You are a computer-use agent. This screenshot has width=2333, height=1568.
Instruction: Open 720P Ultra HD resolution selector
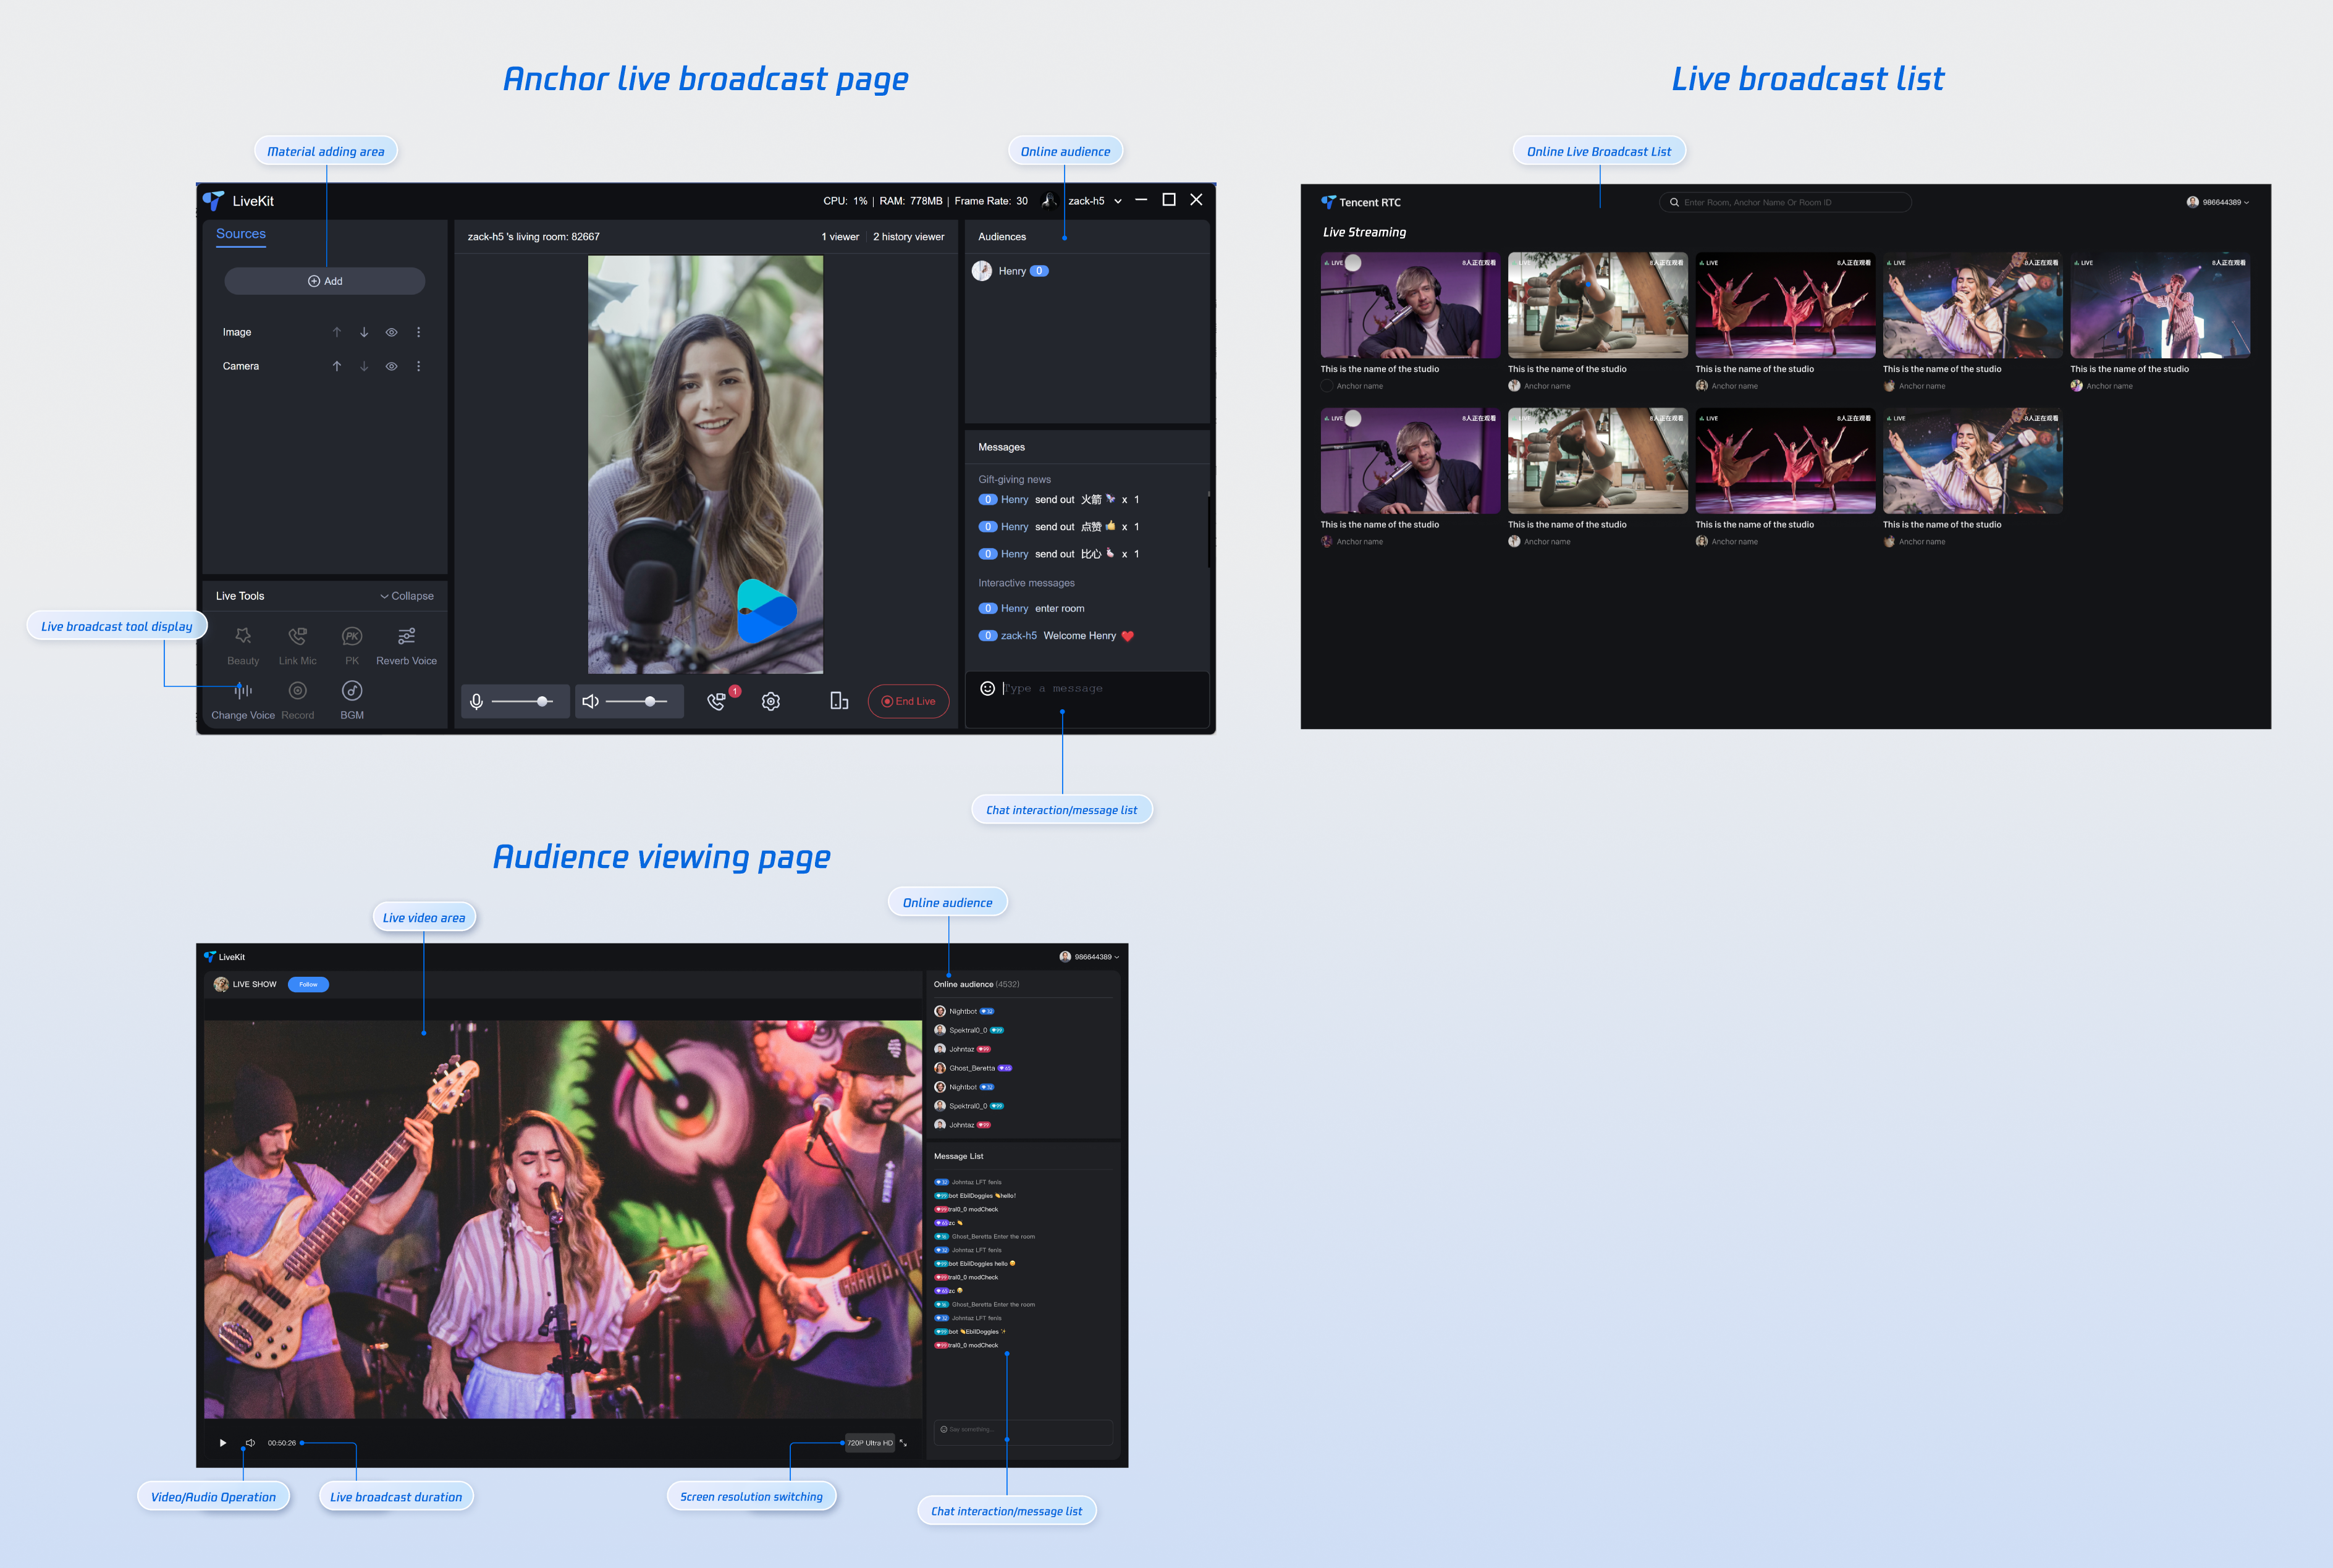(x=870, y=1443)
